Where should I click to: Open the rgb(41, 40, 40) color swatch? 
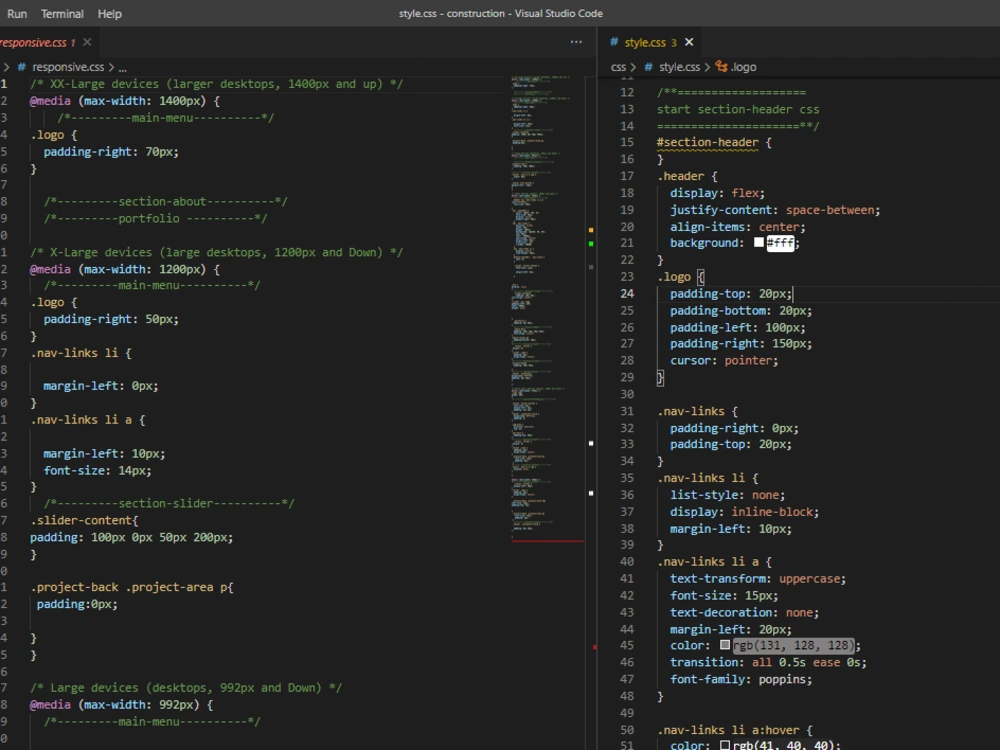[725, 745]
